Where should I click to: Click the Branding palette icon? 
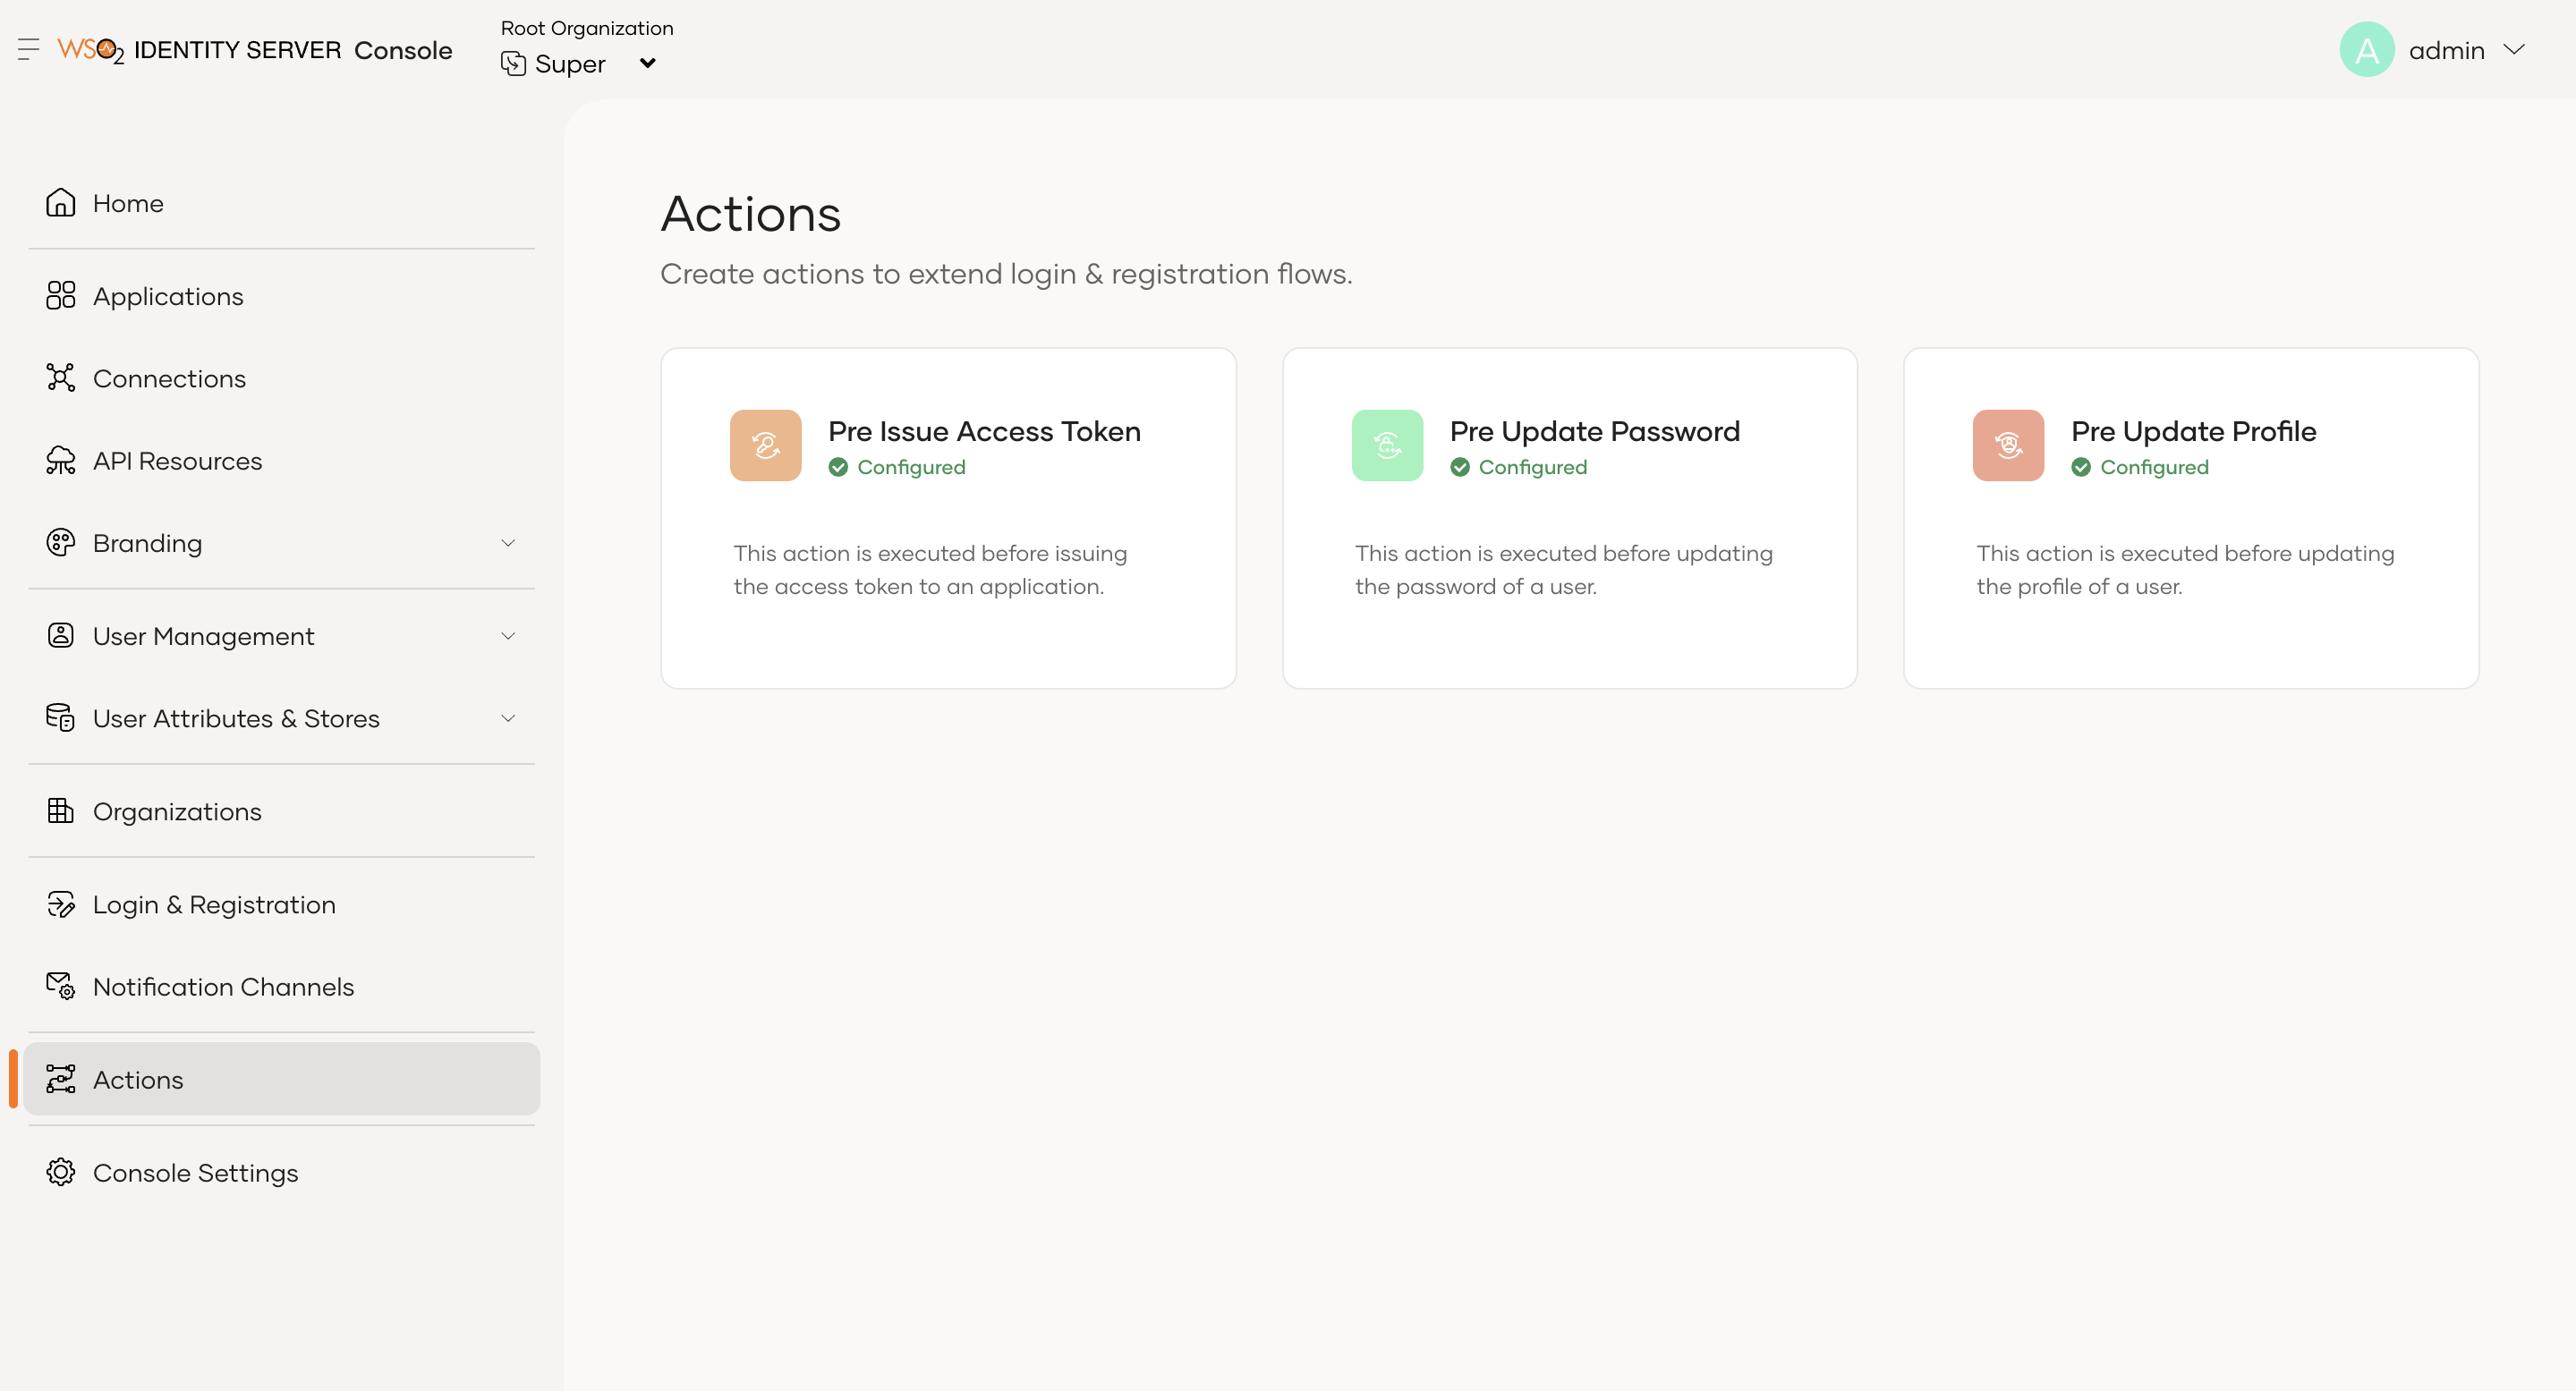click(61, 543)
